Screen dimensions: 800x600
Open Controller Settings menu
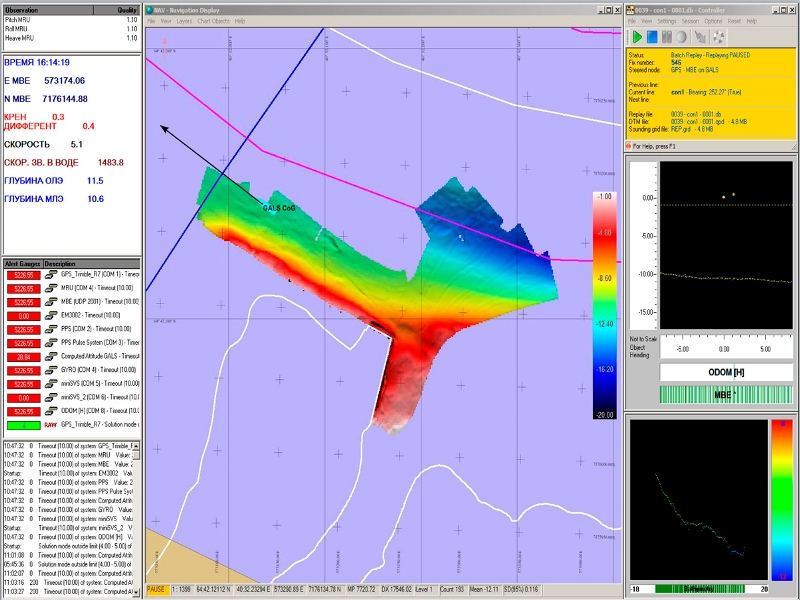click(666, 21)
